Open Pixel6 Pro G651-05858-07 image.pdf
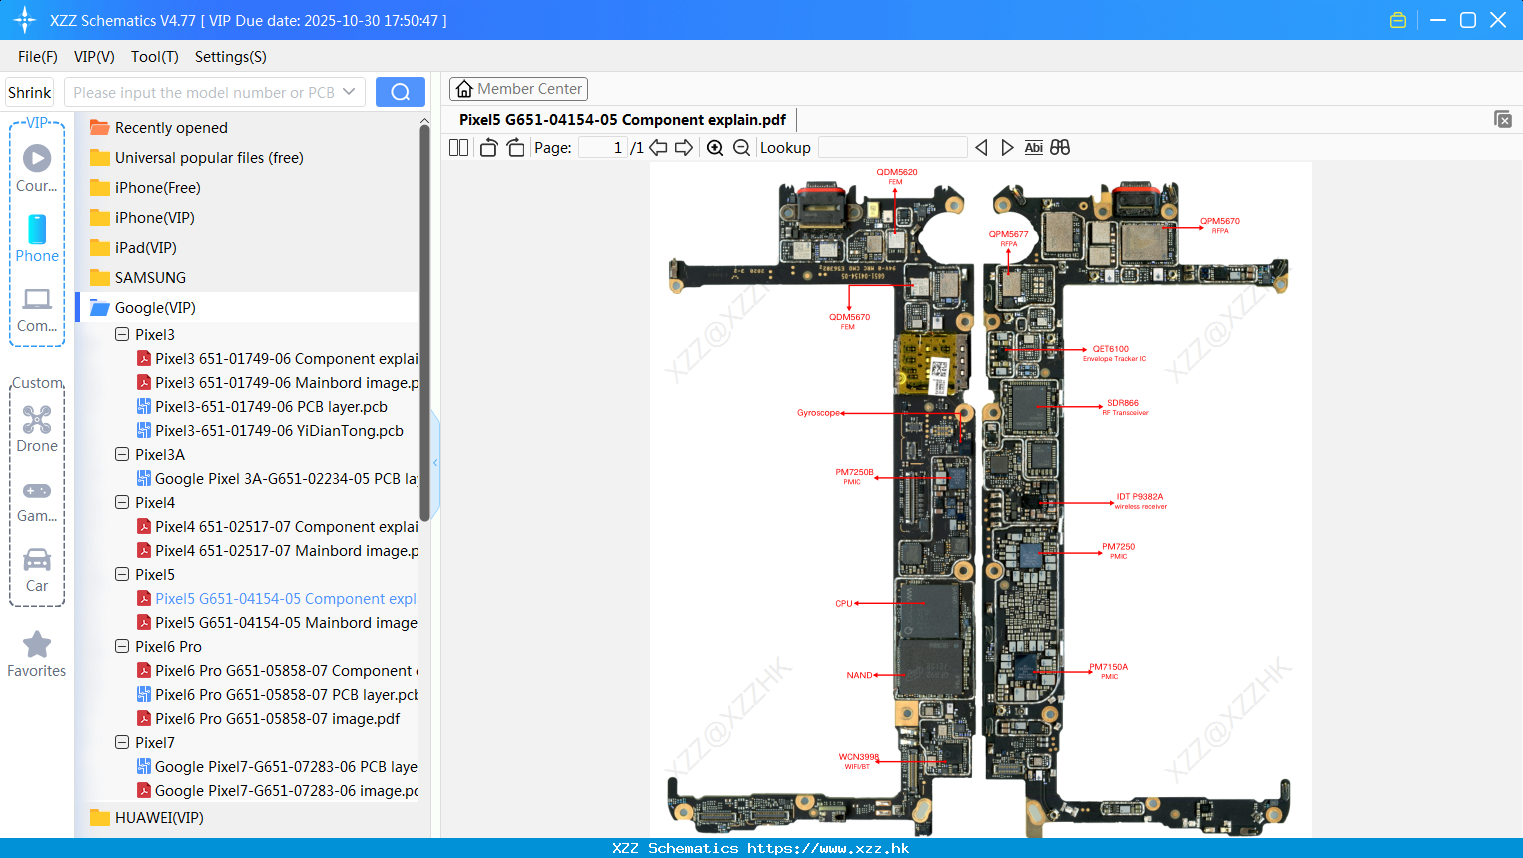The width and height of the screenshot is (1523, 858). [268, 719]
